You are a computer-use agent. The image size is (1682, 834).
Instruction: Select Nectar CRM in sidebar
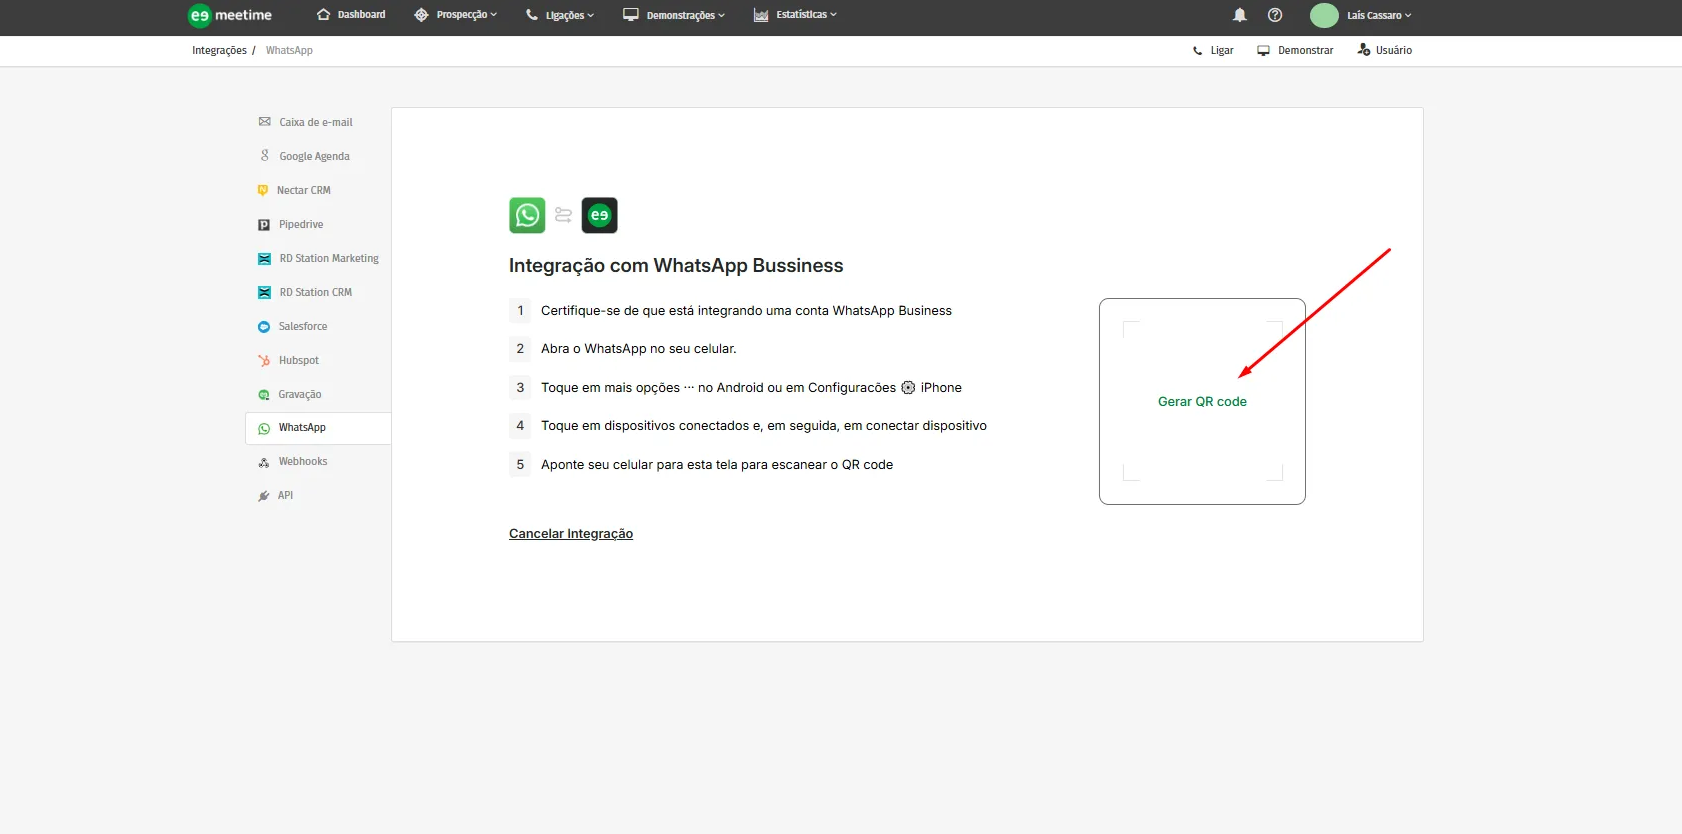tap(304, 190)
